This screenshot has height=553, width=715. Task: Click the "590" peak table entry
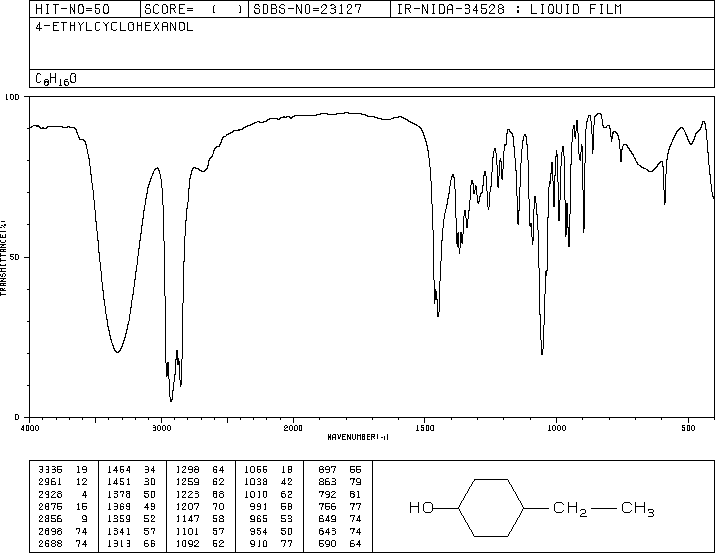[327, 543]
